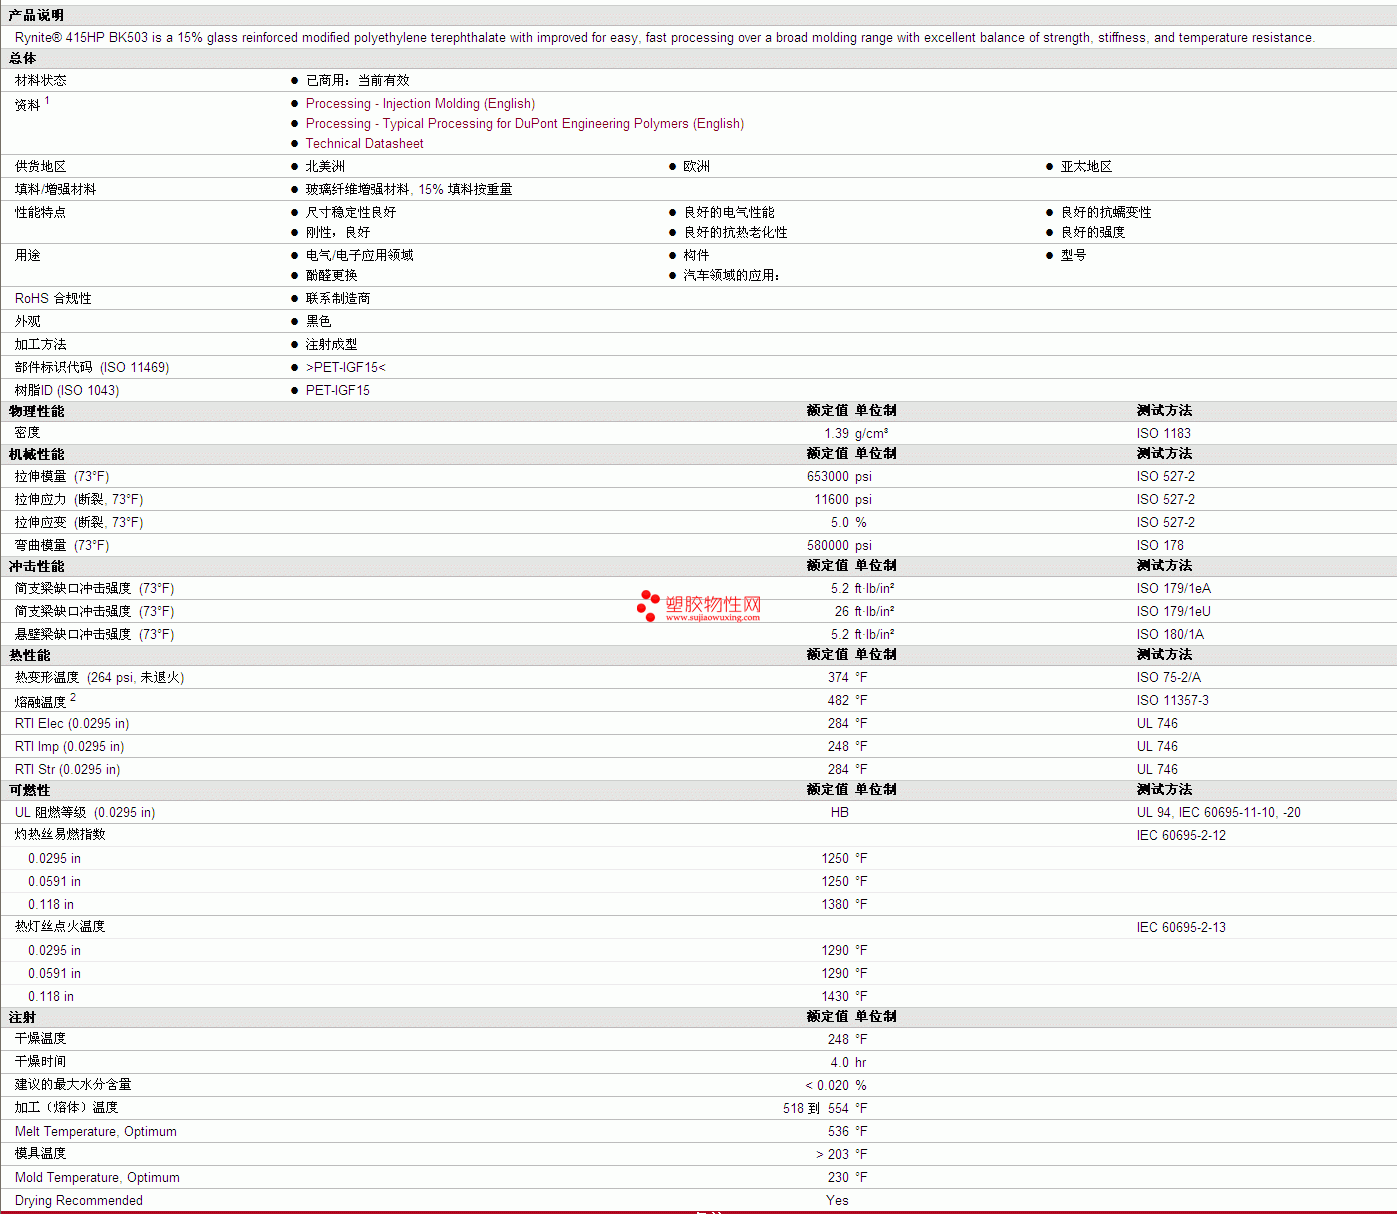This screenshot has width=1397, height=1214.
Task: Click the 尺寸稳定性良好 feature entry
Action: click(351, 213)
